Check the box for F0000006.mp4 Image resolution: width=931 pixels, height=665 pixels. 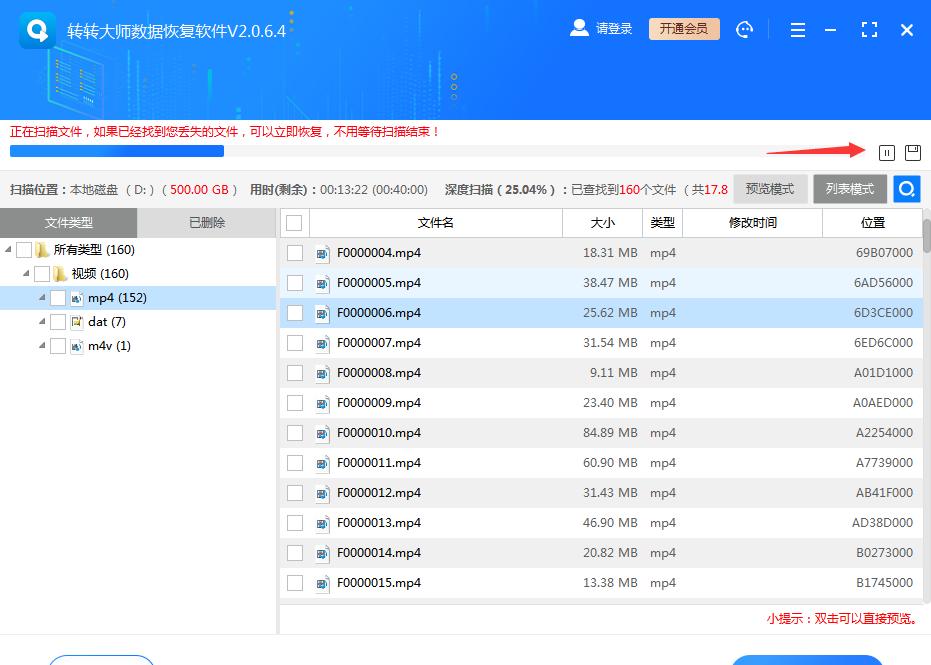[x=295, y=313]
